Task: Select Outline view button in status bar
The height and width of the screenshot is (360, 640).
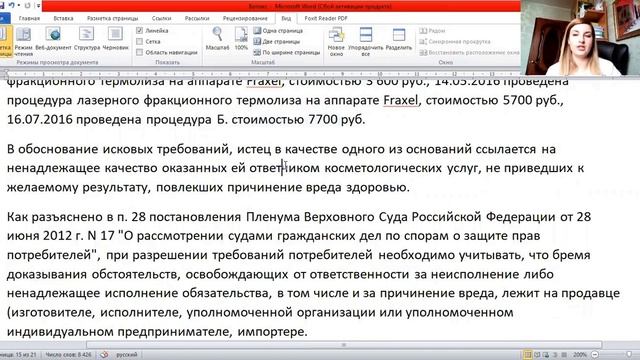Action: click(x=556, y=355)
